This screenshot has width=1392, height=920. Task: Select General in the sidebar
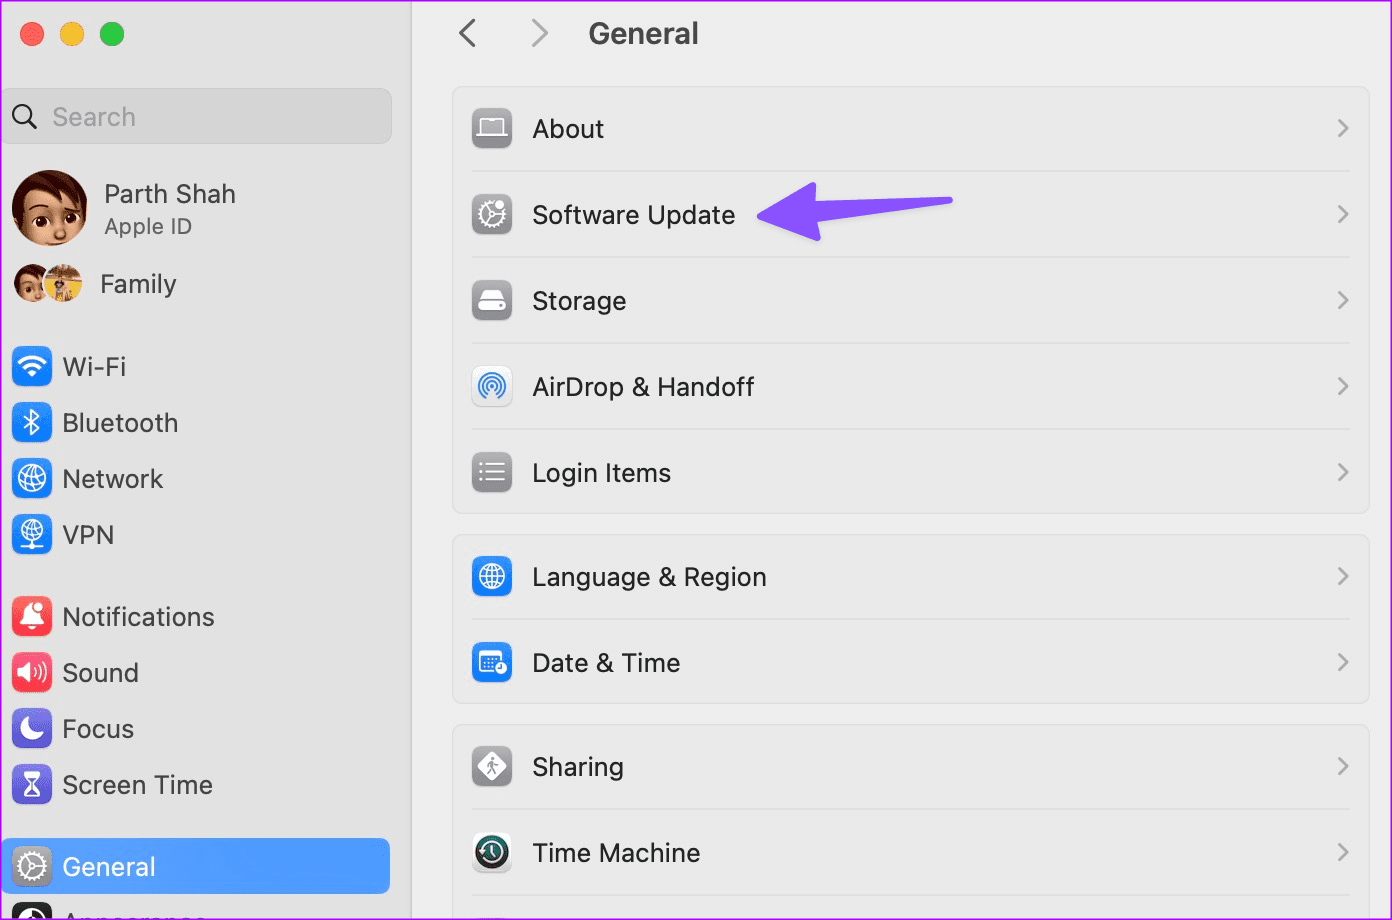[x=108, y=866]
